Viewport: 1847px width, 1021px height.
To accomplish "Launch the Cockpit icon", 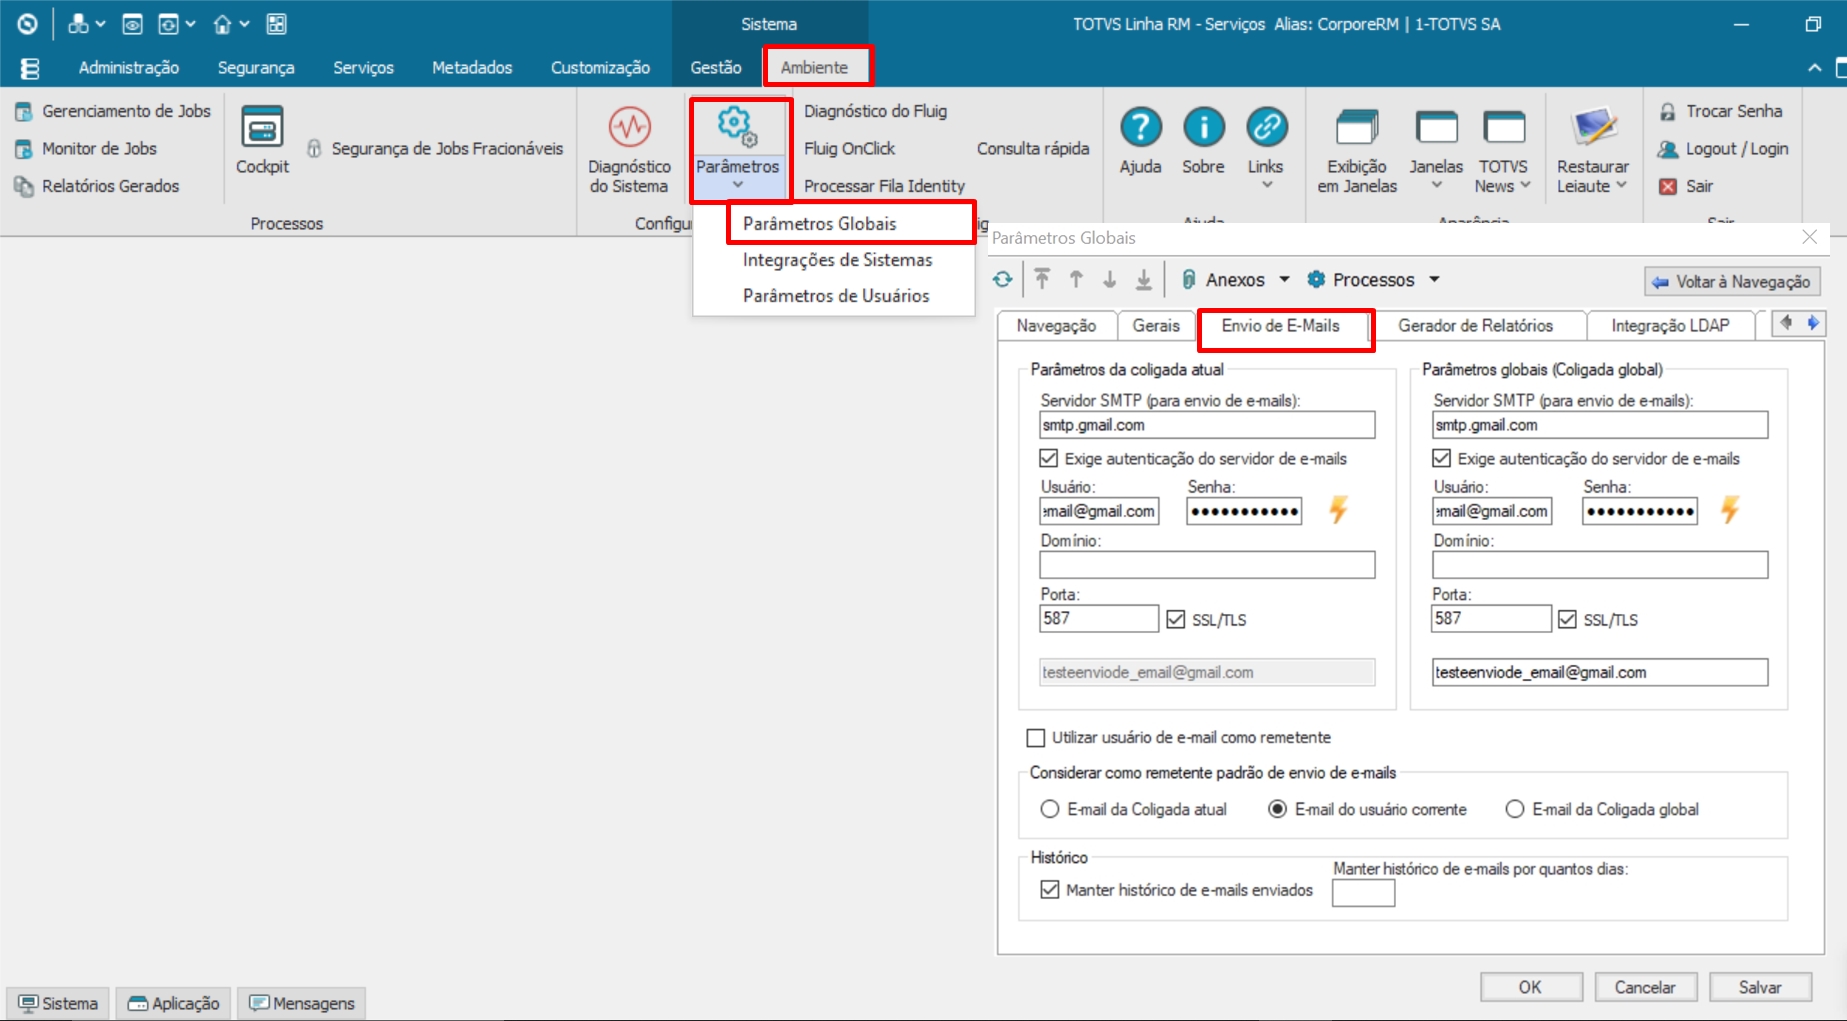I will (262, 127).
